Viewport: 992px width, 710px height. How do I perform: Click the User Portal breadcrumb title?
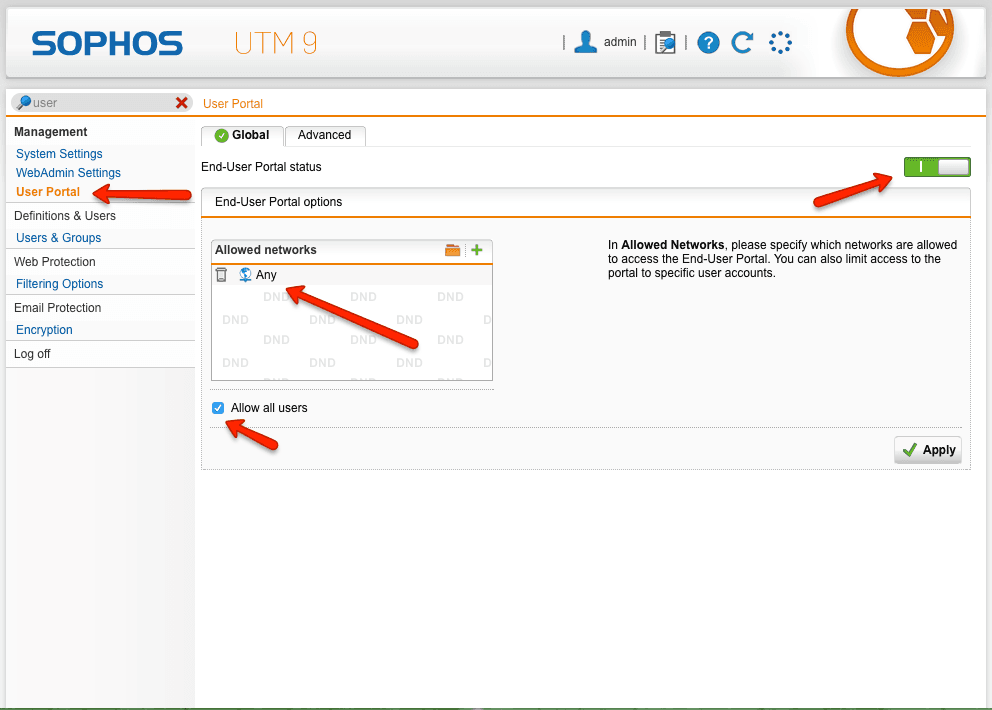click(x=233, y=104)
